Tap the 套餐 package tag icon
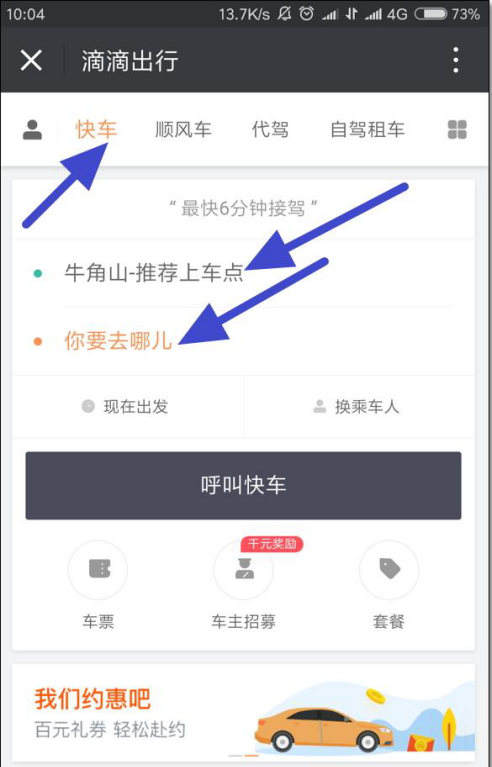 tap(389, 570)
